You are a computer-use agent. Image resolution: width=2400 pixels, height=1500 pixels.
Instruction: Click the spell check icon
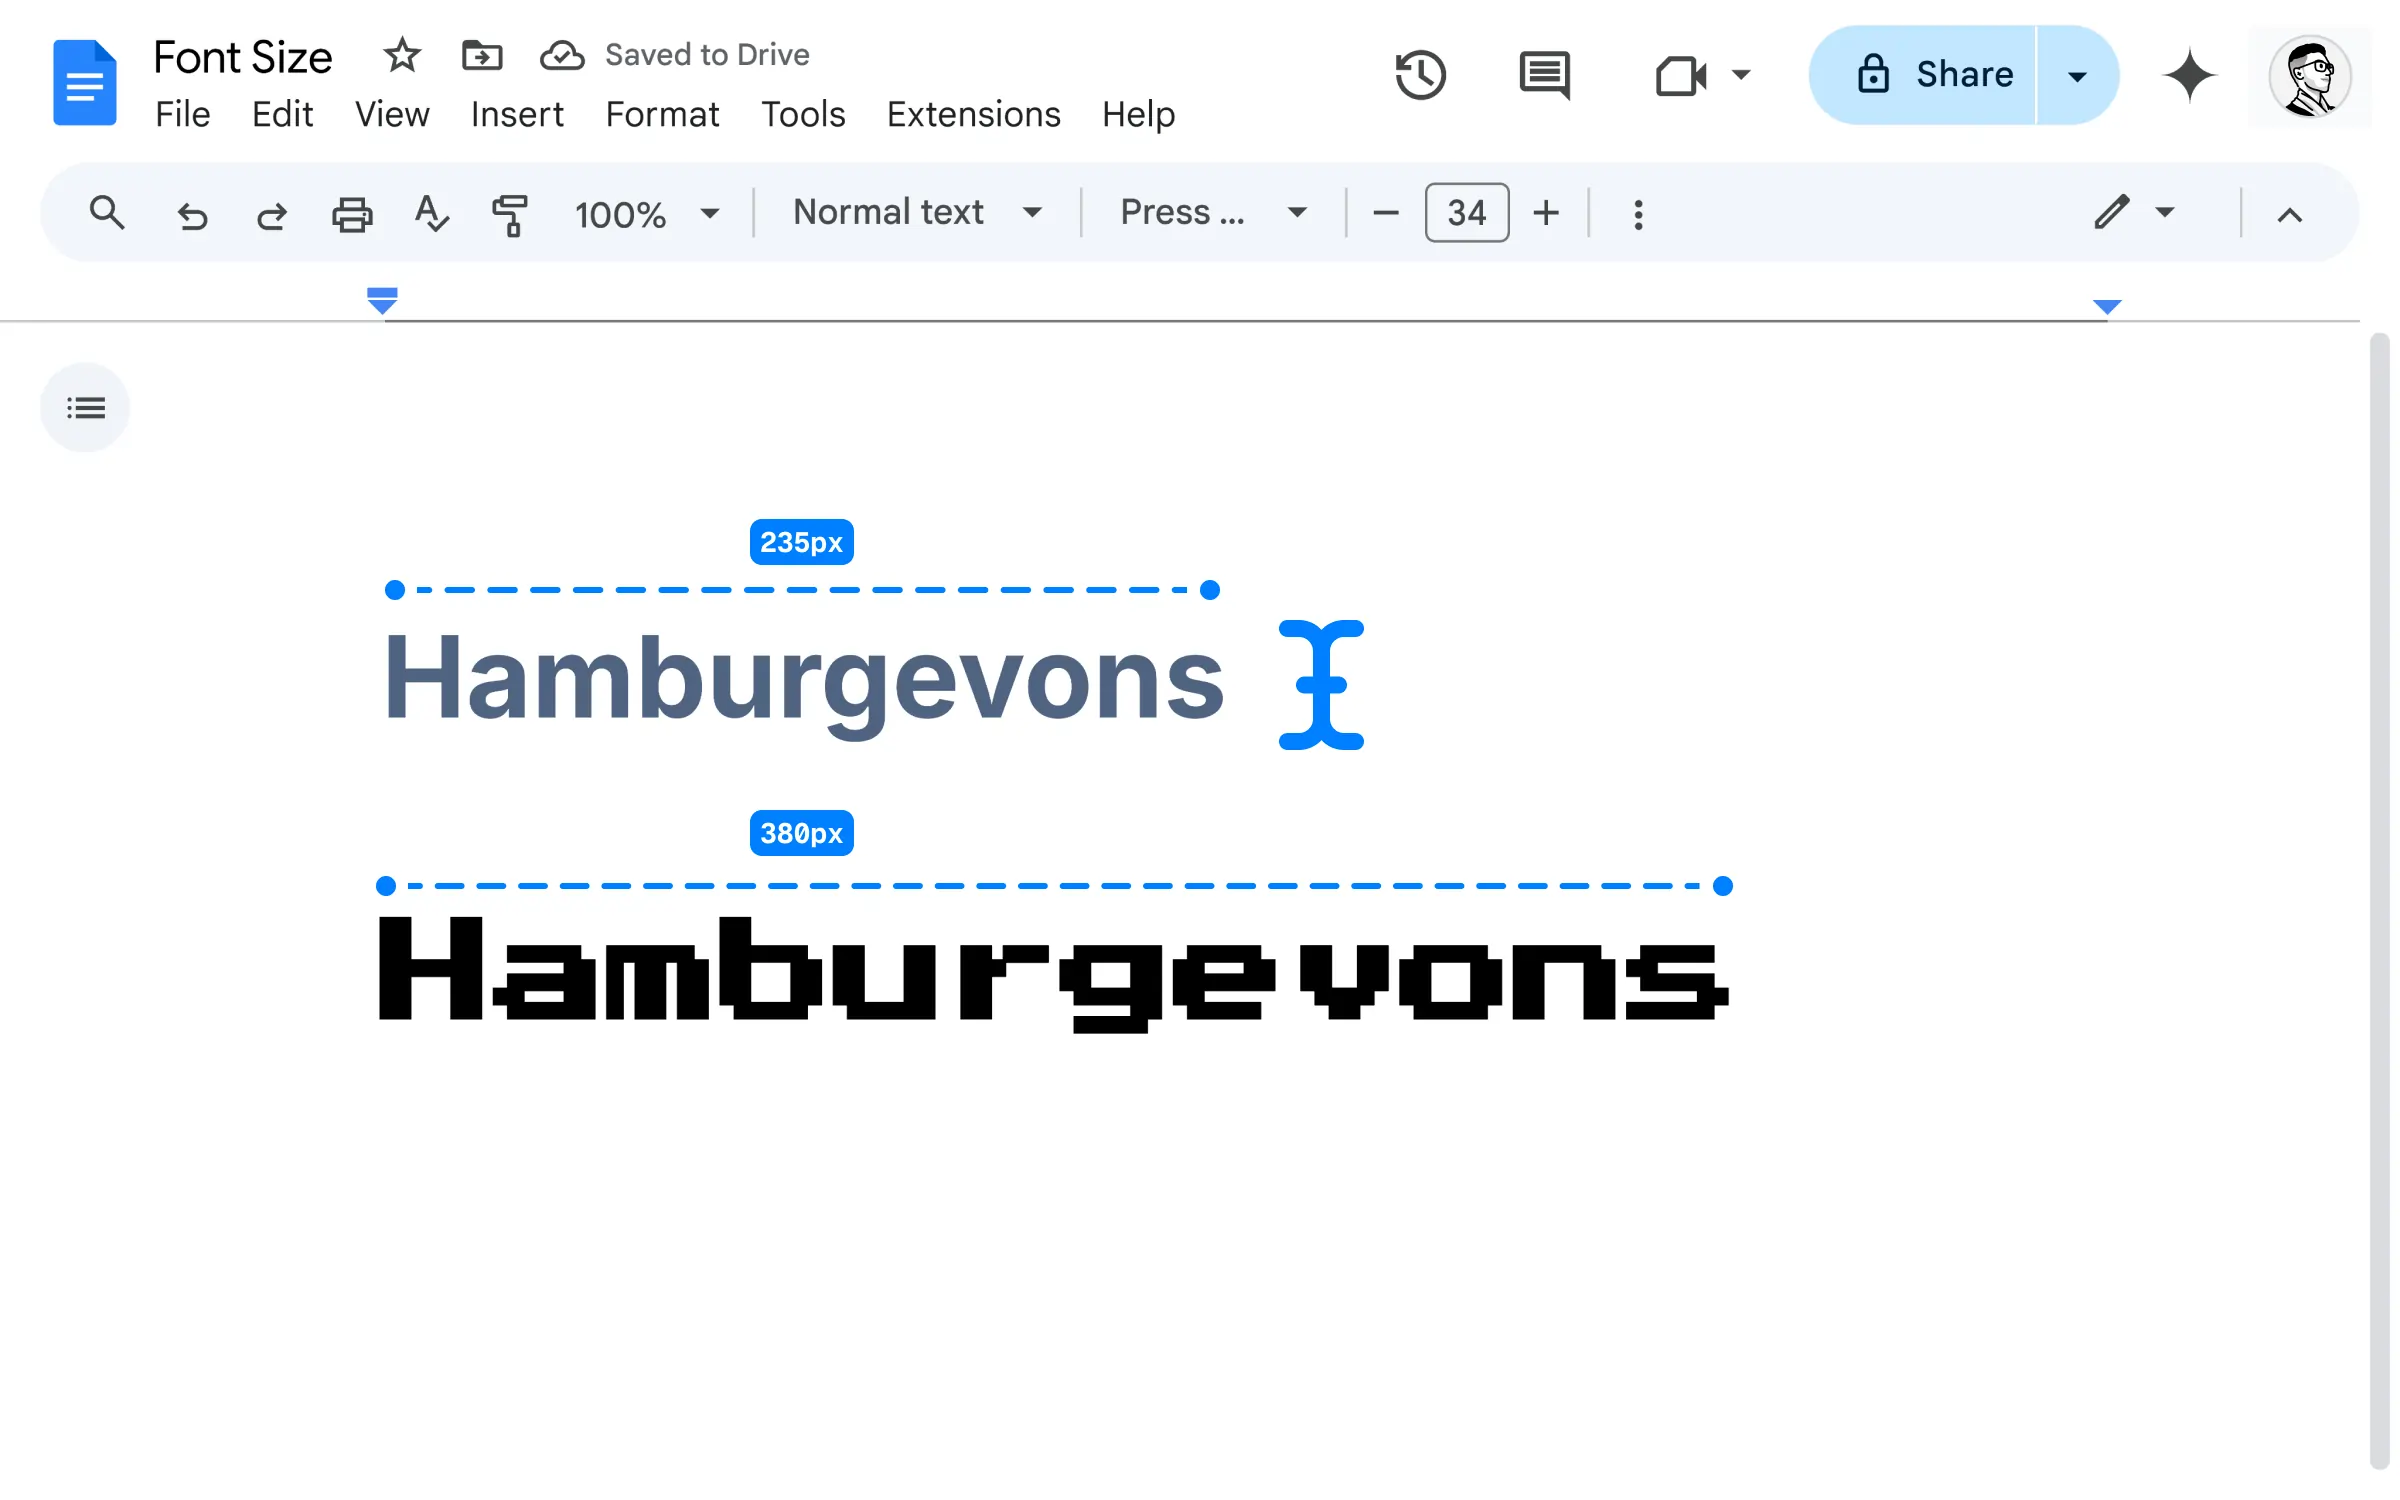point(430,213)
